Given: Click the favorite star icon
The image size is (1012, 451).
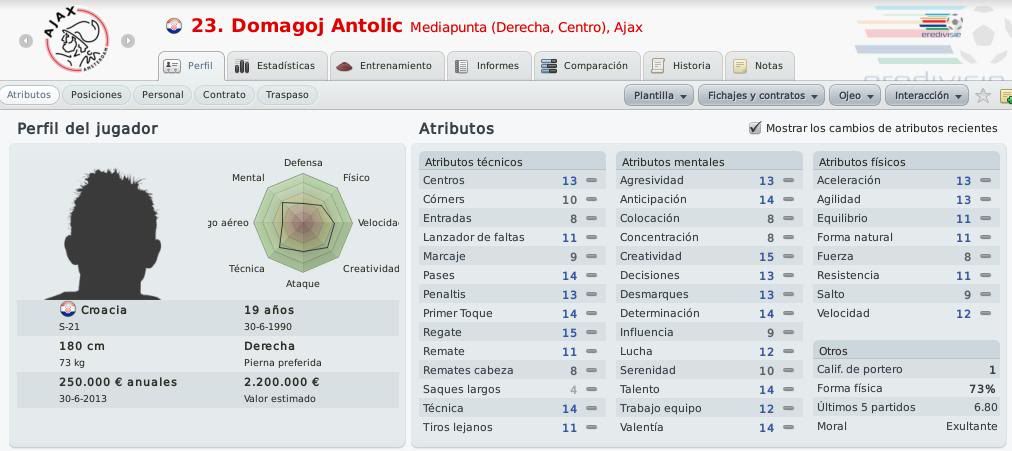Looking at the screenshot, I should coord(982,95).
